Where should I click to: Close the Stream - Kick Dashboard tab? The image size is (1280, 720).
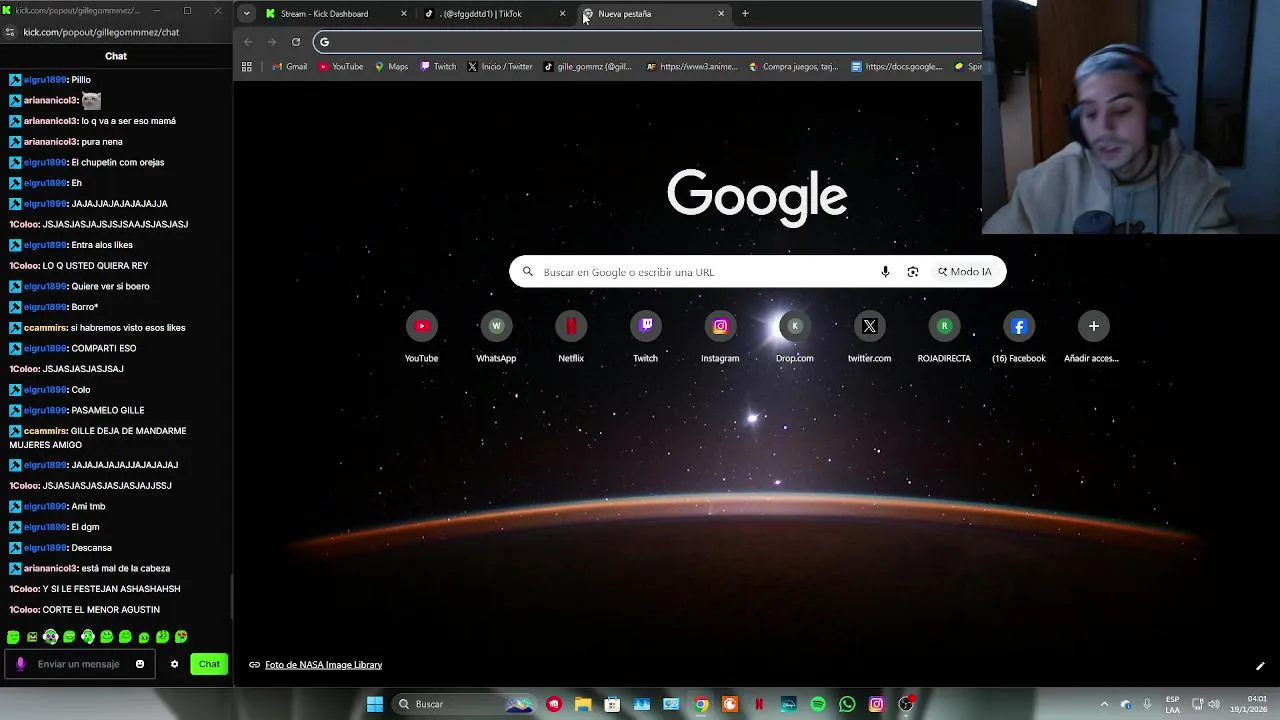[x=404, y=14]
